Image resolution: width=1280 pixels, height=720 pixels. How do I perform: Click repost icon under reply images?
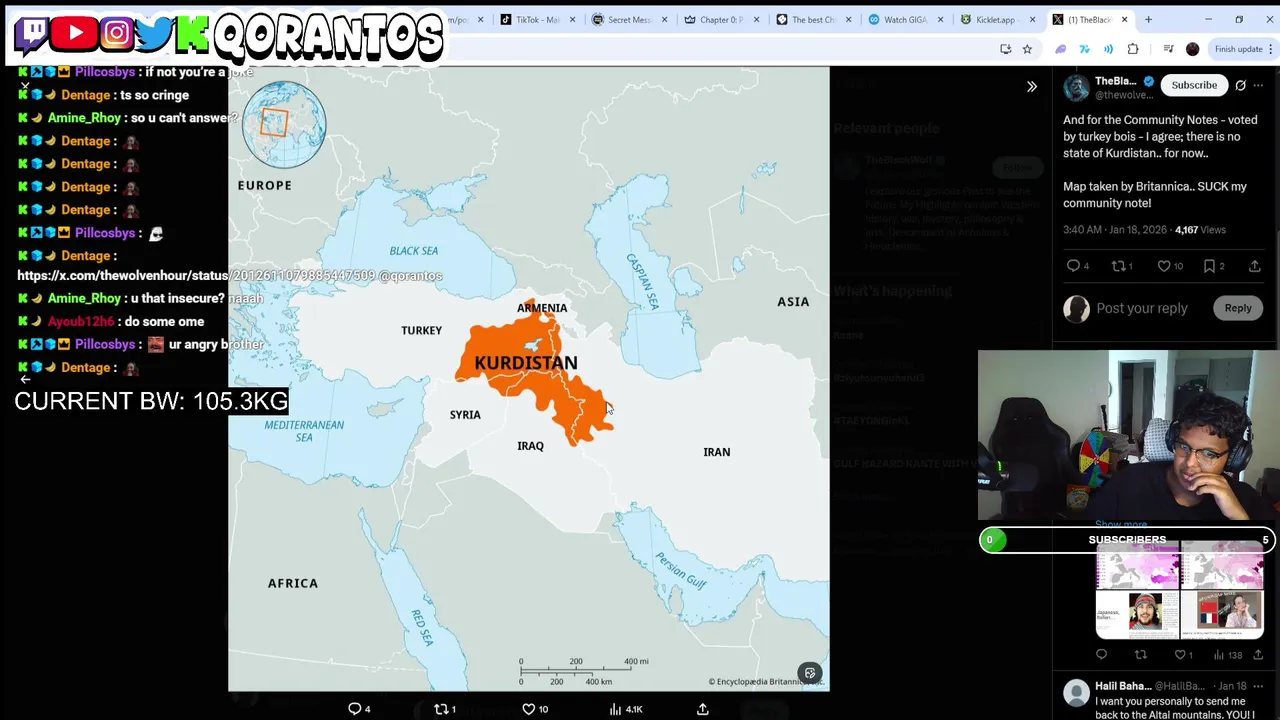tap(1140, 655)
